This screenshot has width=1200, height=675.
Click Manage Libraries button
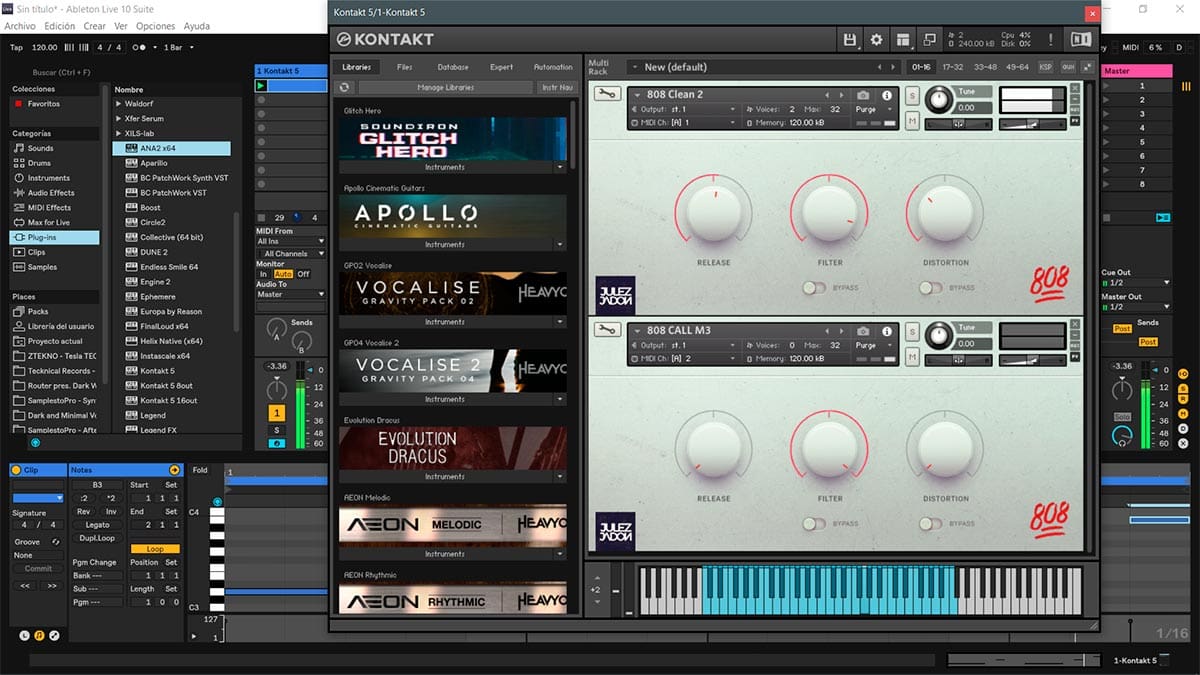click(446, 88)
